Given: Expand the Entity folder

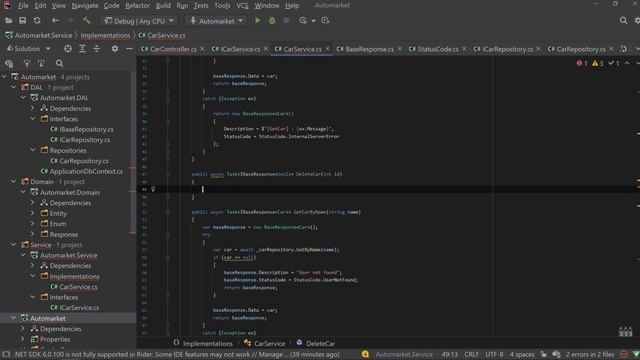Looking at the screenshot, I should (33, 213).
